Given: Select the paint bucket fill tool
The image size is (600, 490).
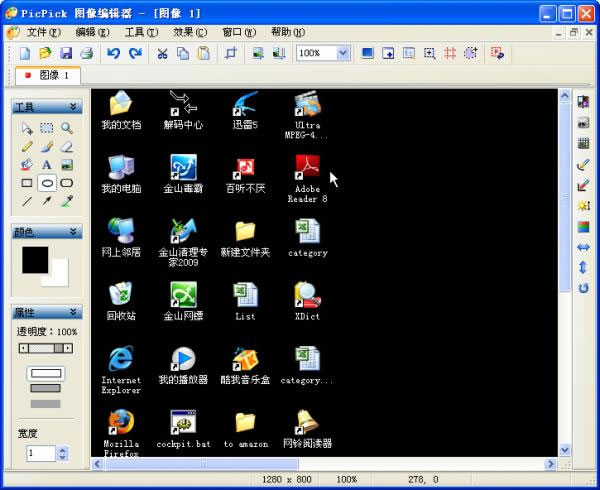Looking at the screenshot, I should [27, 165].
